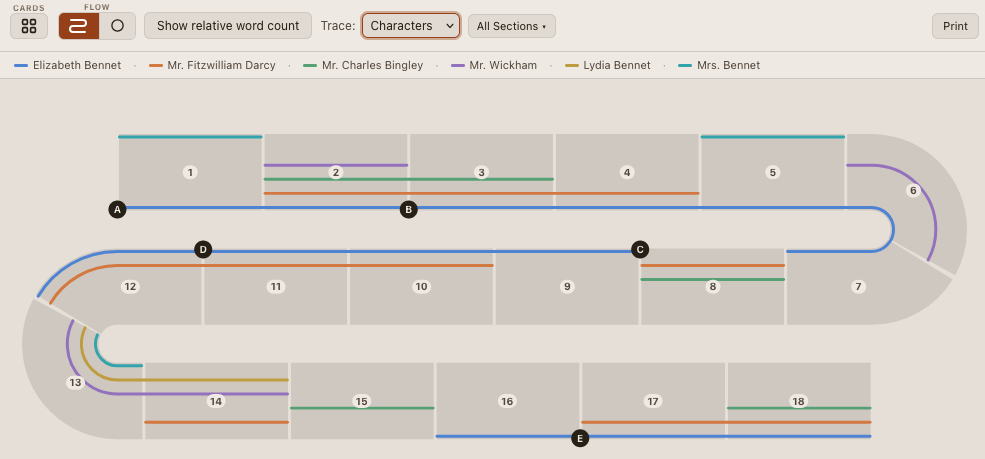Open scene 15 tile
Viewport: 985px width, 459px height.
click(x=362, y=401)
